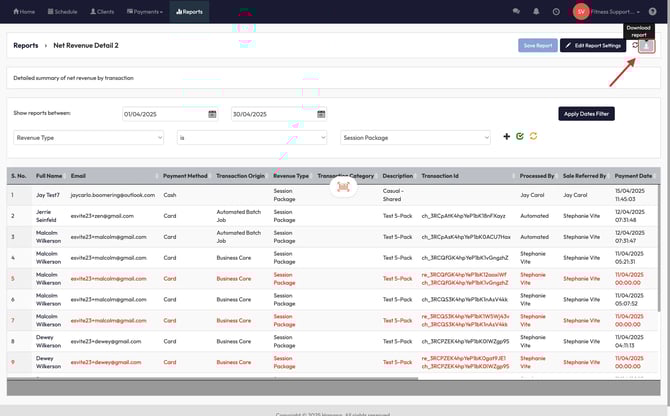The width and height of the screenshot is (670, 416).
Task: Open the start date calendar picker icon
Action: (212, 114)
